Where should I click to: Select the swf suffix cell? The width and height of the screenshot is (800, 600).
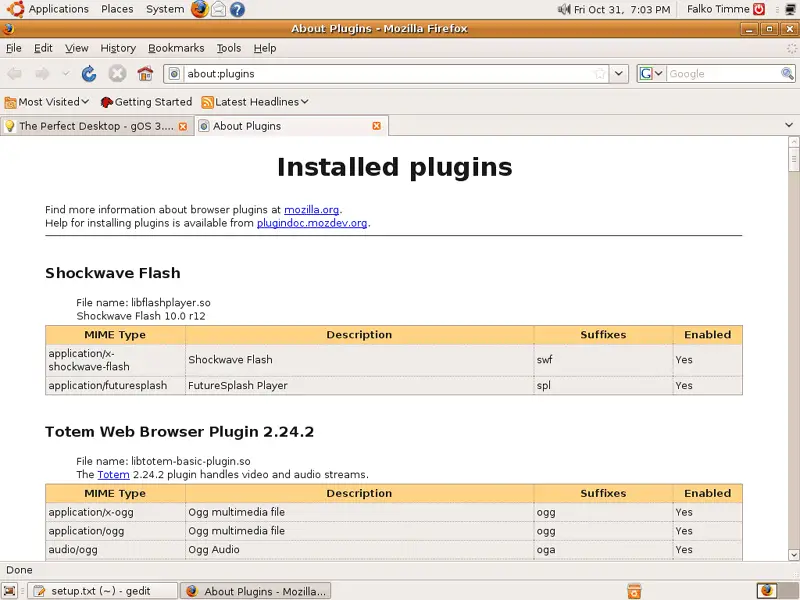click(603, 360)
